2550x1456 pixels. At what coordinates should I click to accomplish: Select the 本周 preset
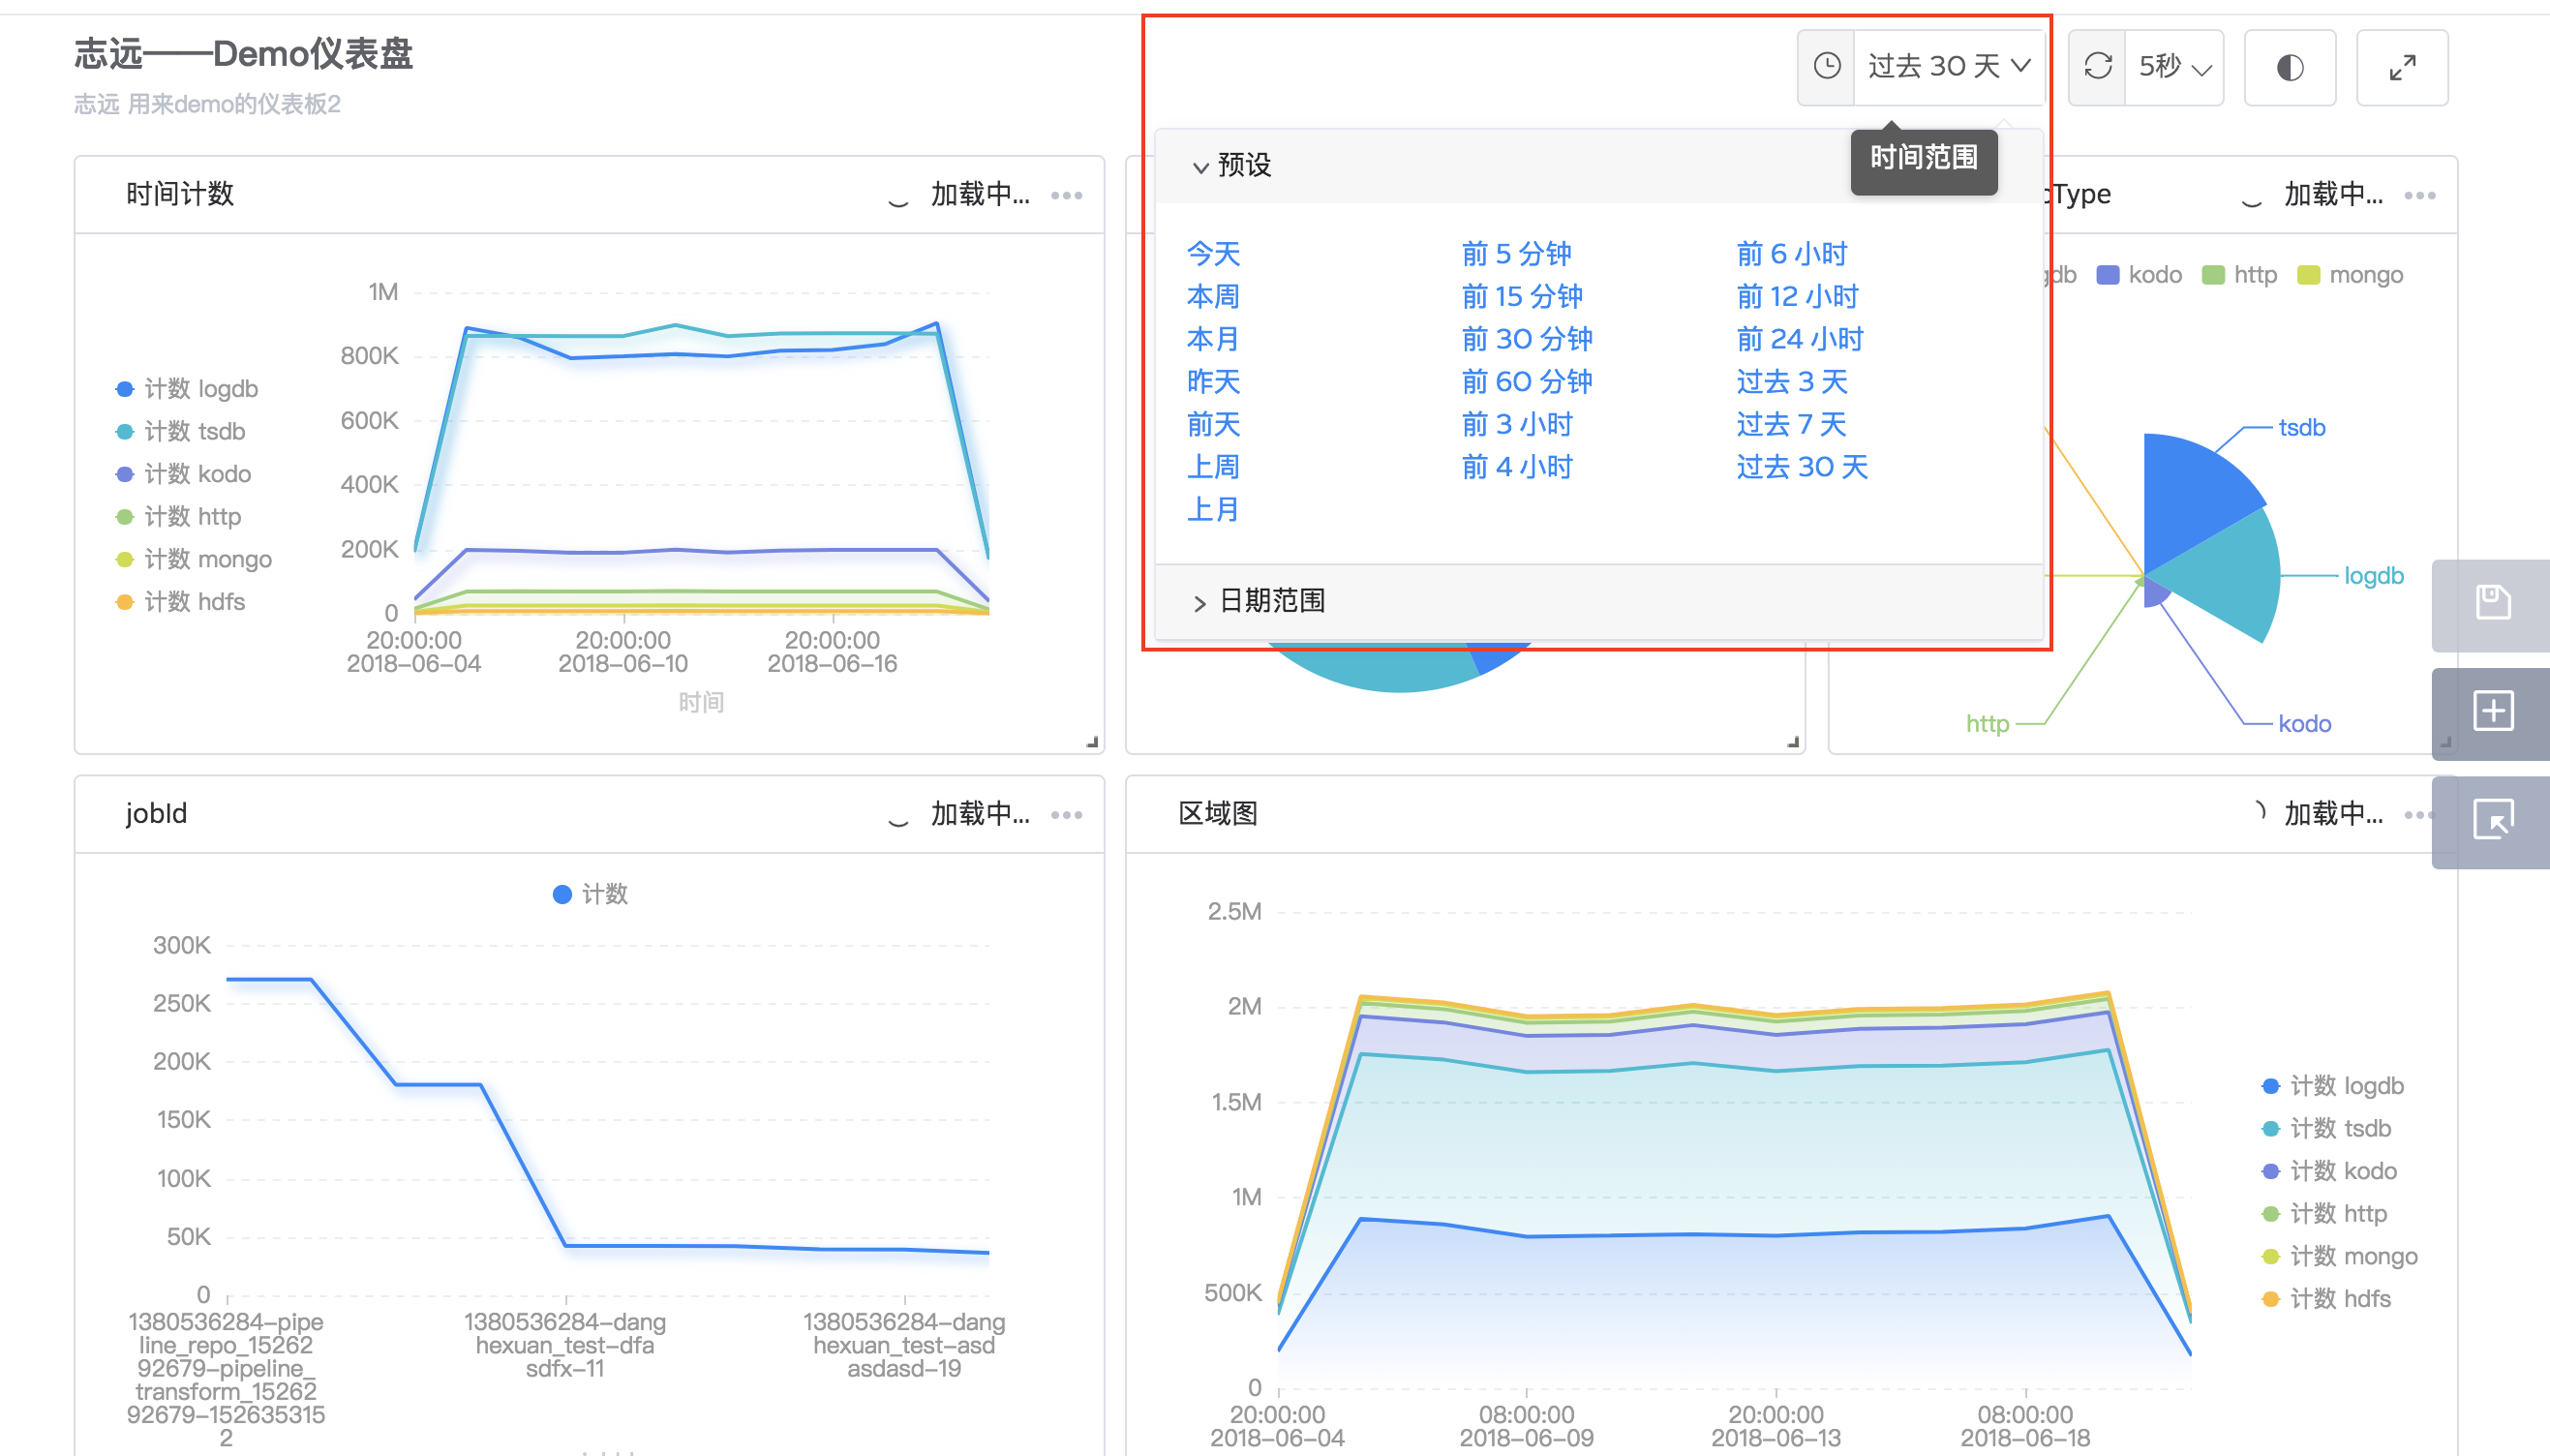(x=1213, y=297)
